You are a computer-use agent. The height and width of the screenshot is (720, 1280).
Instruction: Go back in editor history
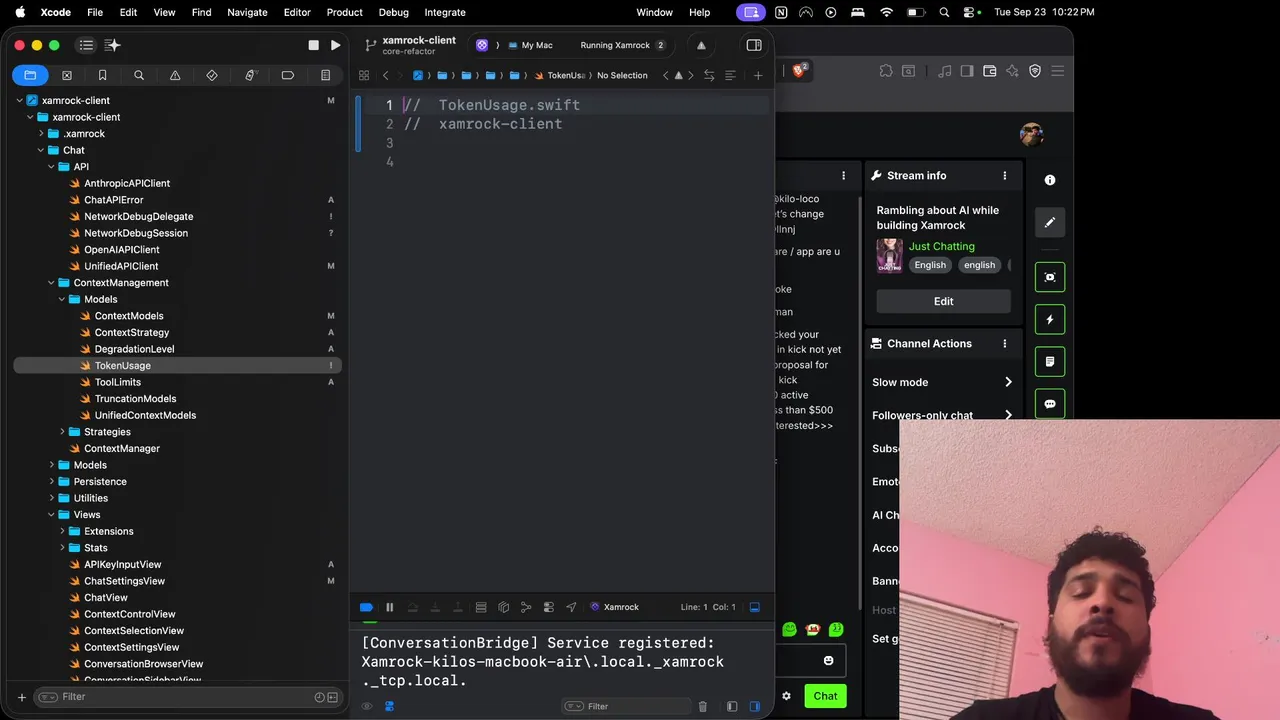click(x=386, y=75)
